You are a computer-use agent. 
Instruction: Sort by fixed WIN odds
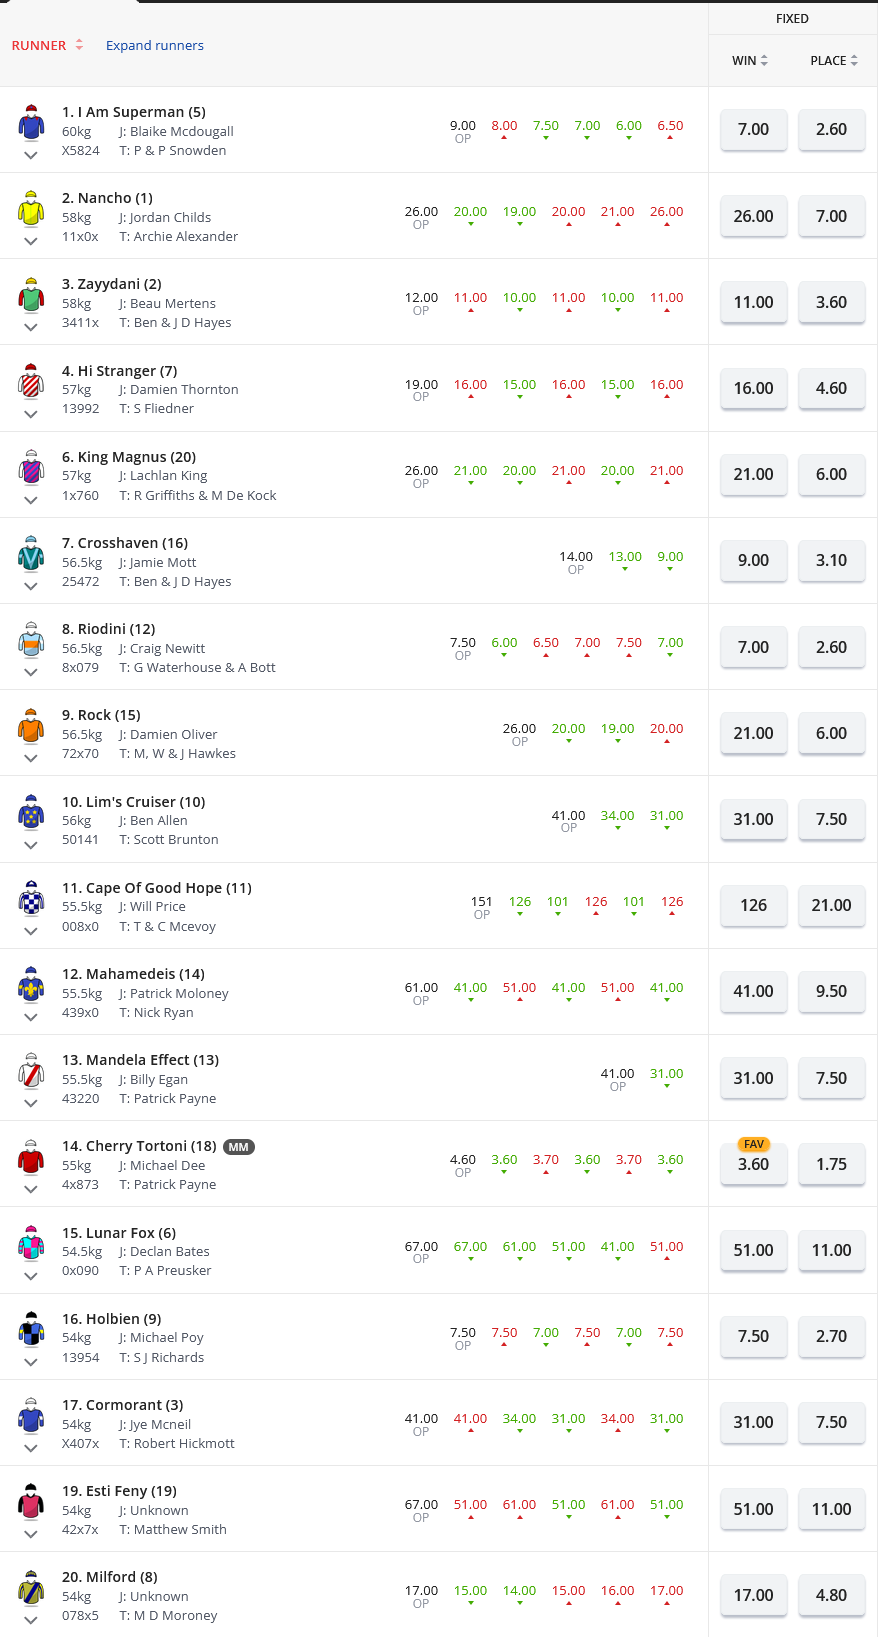click(x=750, y=61)
